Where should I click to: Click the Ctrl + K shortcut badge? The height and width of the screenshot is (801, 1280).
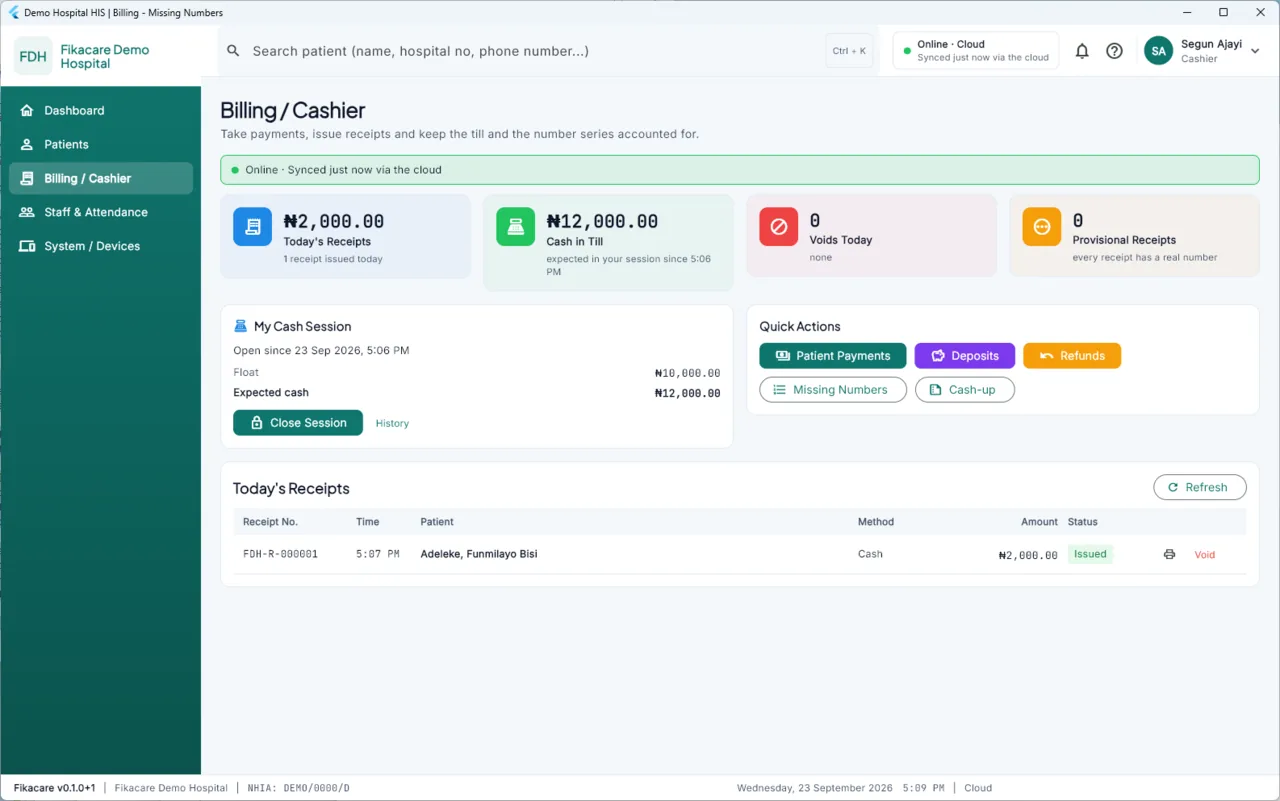849,51
